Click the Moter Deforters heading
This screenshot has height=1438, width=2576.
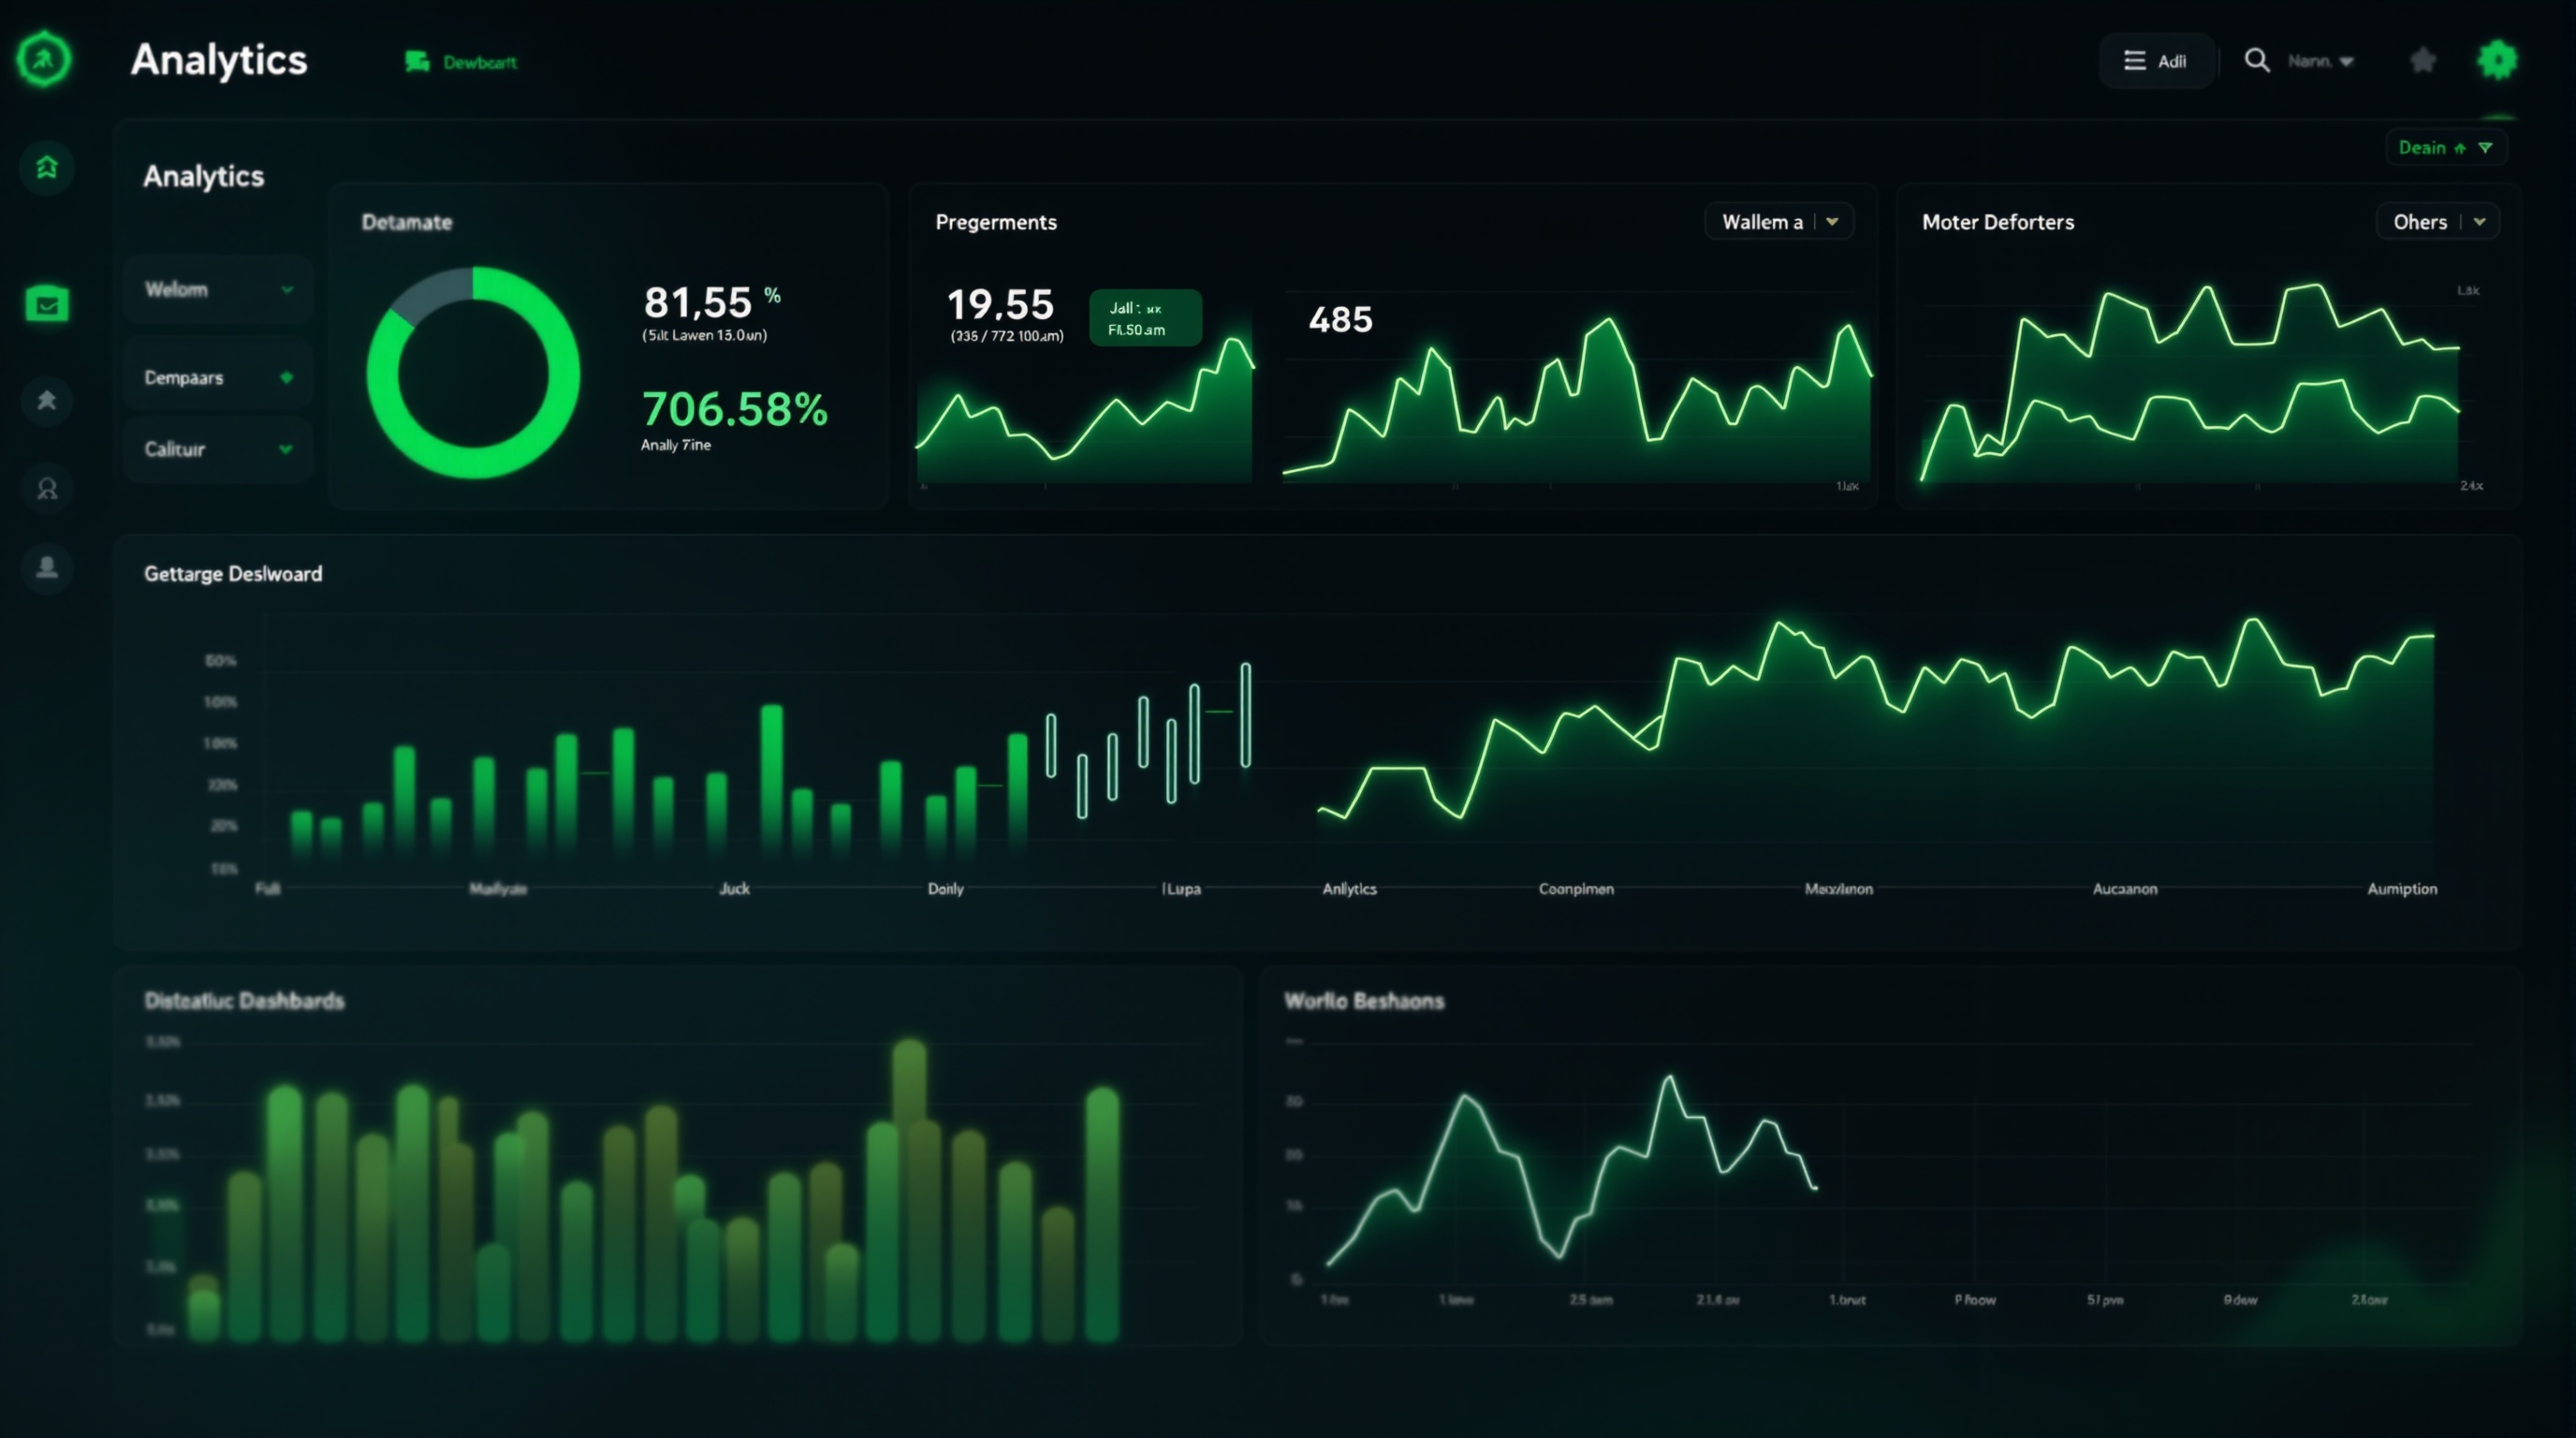[1998, 222]
